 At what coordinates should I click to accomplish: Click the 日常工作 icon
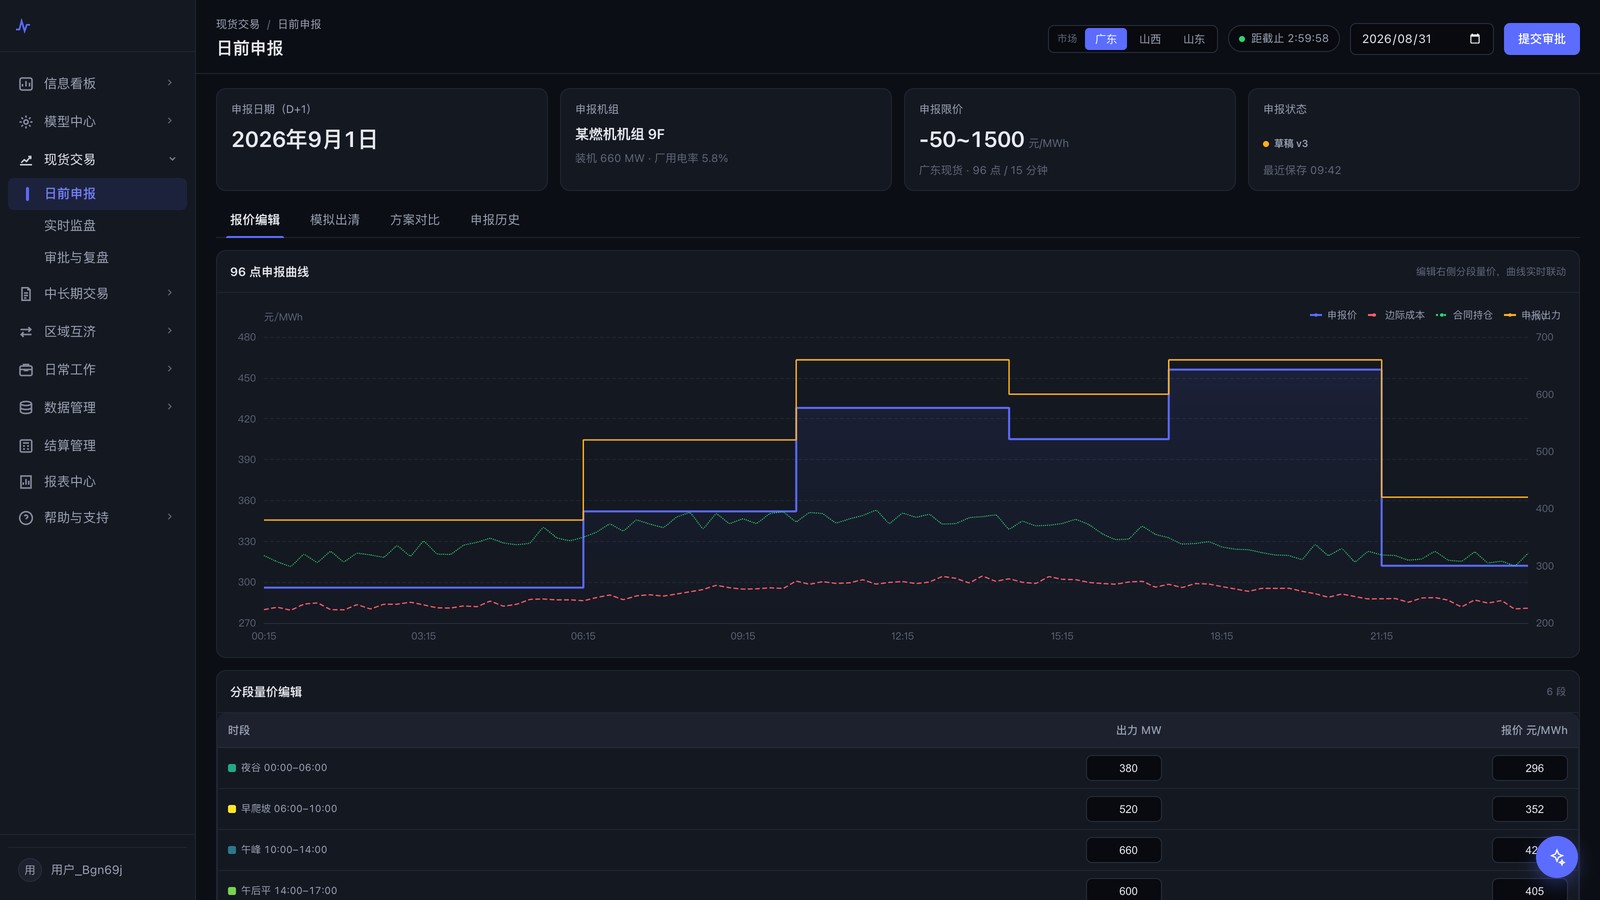point(26,370)
